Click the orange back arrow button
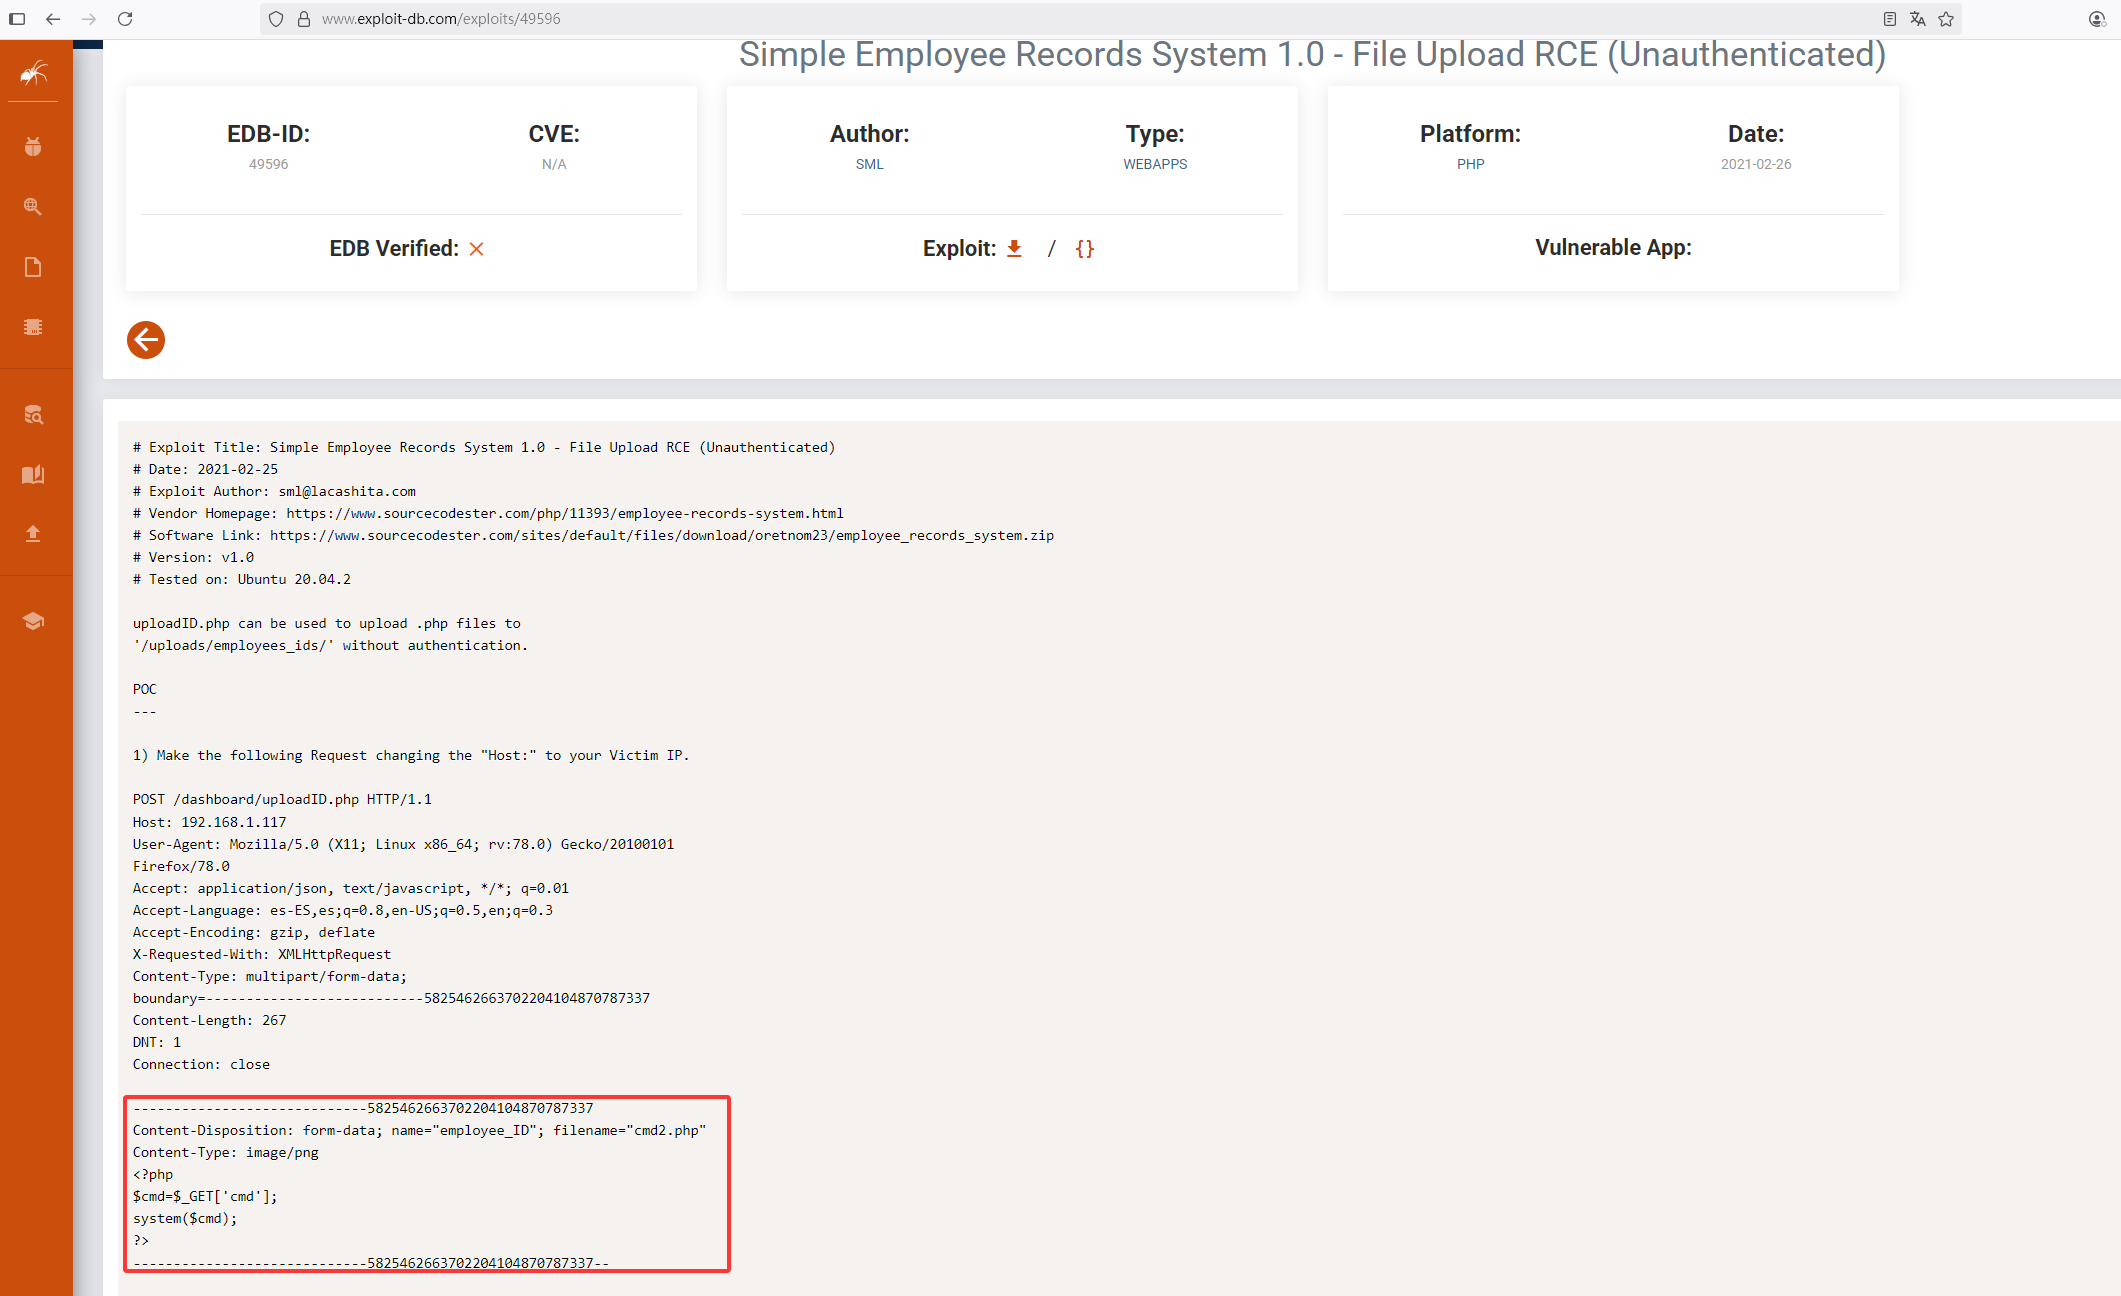The height and width of the screenshot is (1296, 2121). click(x=146, y=340)
